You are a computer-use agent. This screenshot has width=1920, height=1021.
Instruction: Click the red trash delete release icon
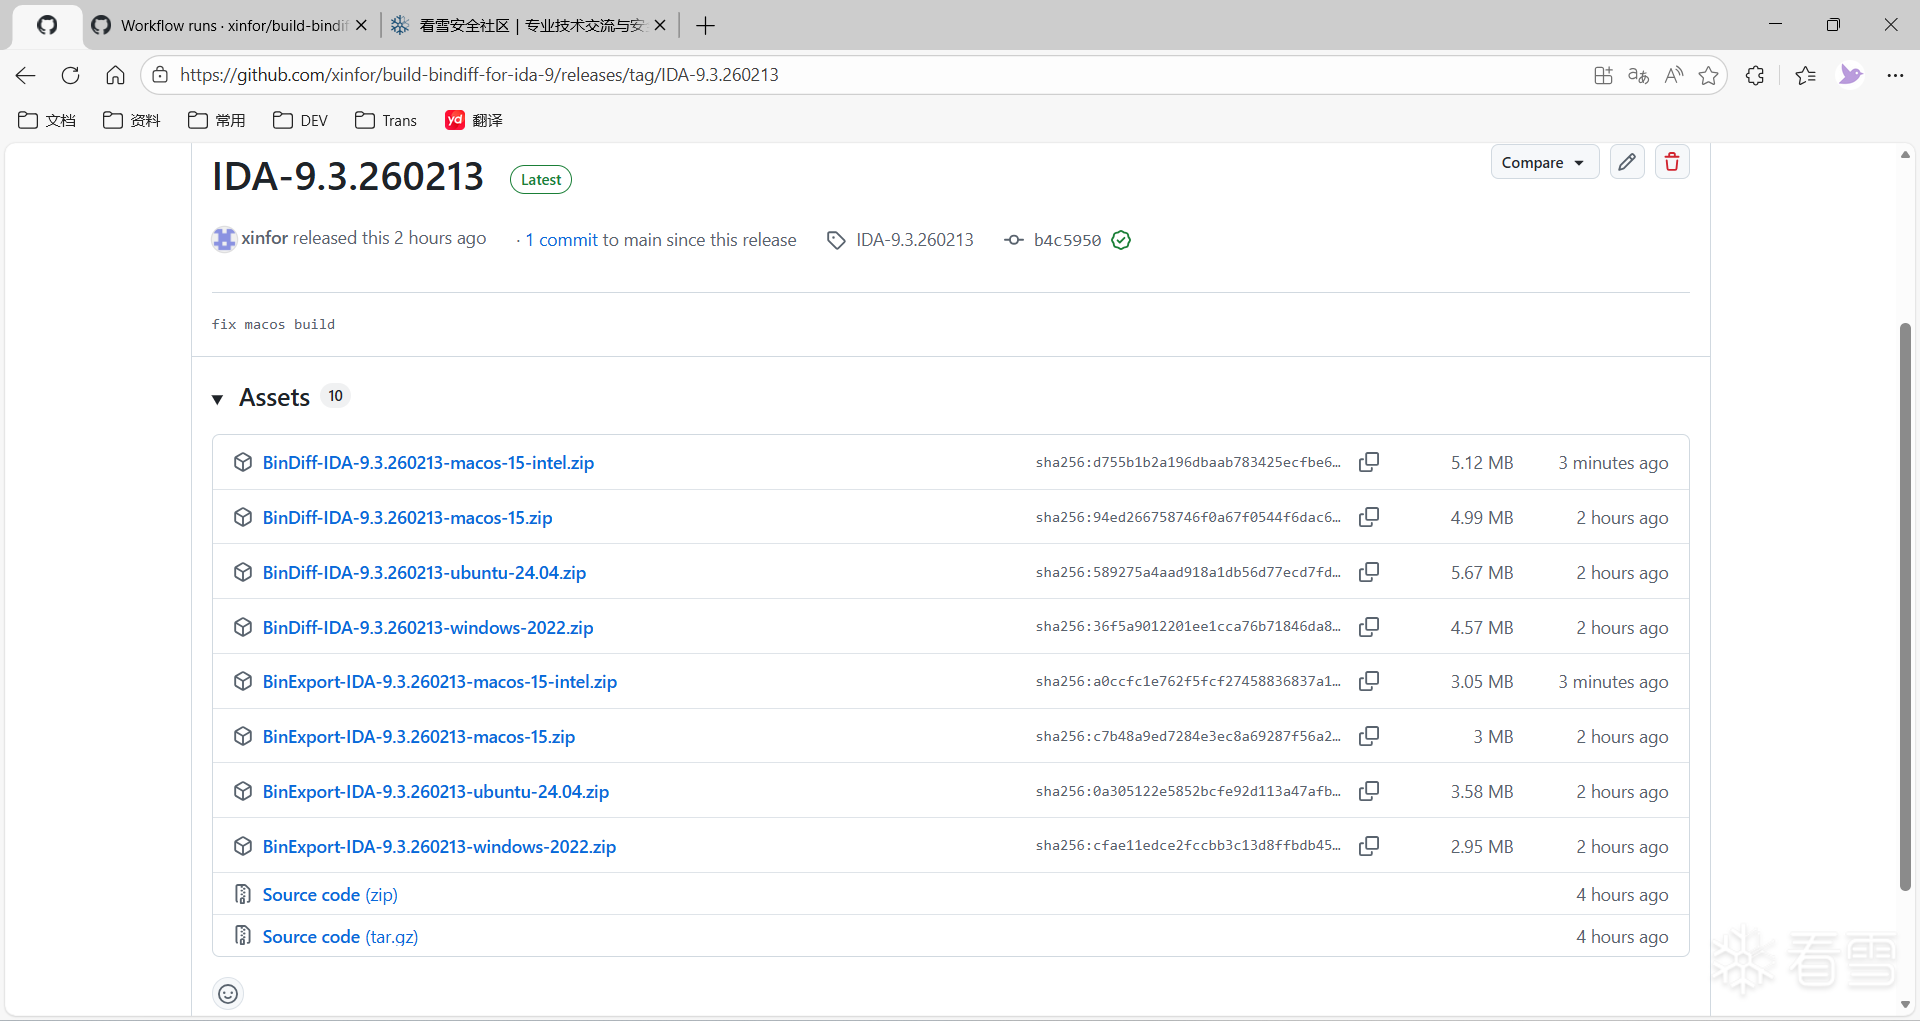[x=1672, y=162]
